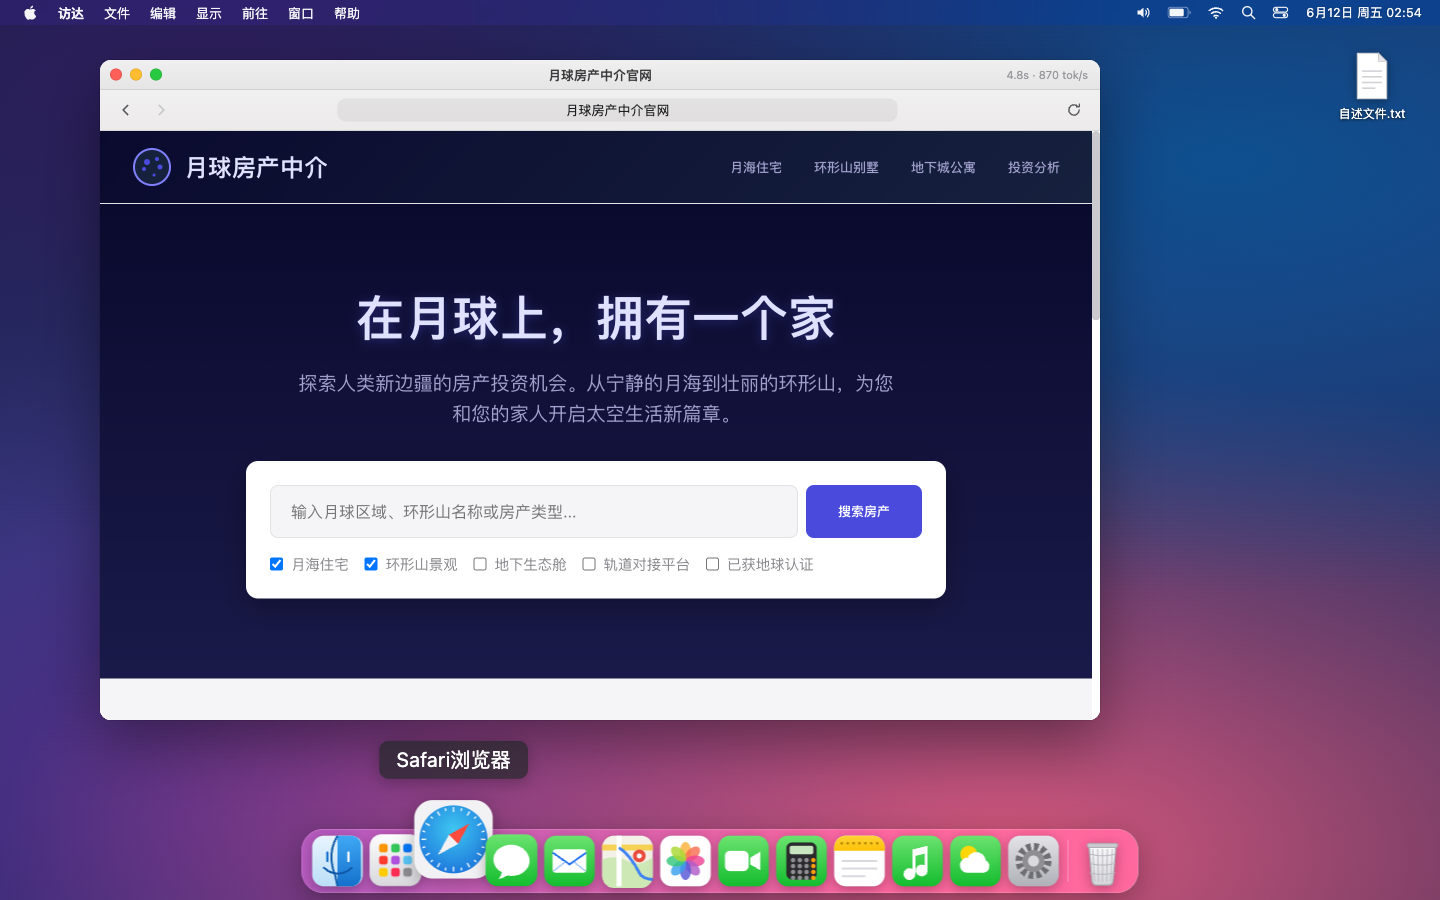Open Calculator in the dock
Image resolution: width=1440 pixels, height=900 pixels.
click(x=802, y=861)
